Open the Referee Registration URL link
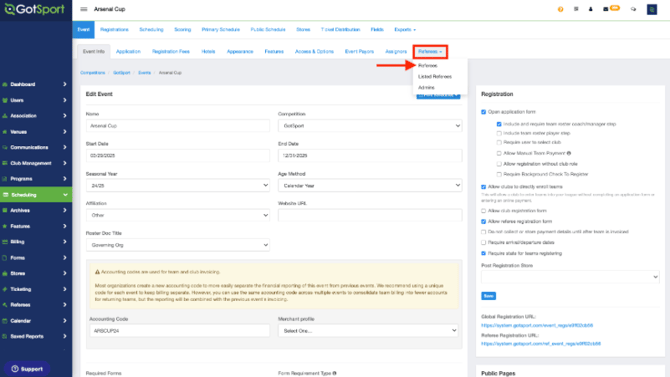 click(x=541, y=344)
